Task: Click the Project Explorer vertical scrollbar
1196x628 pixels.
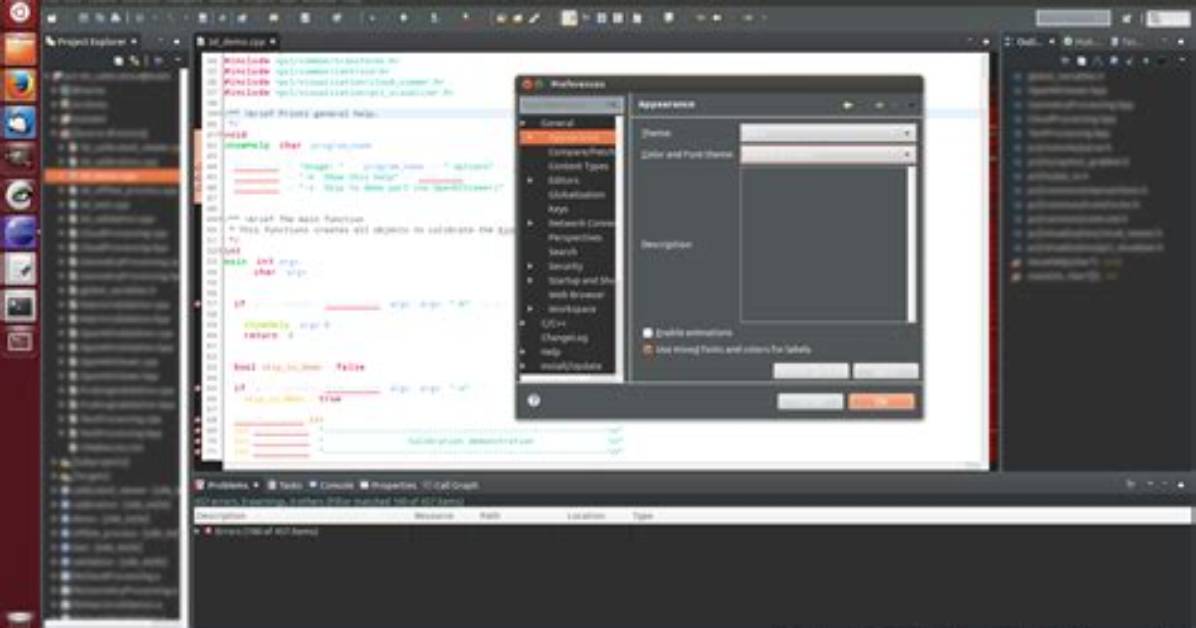Action: coord(183,343)
